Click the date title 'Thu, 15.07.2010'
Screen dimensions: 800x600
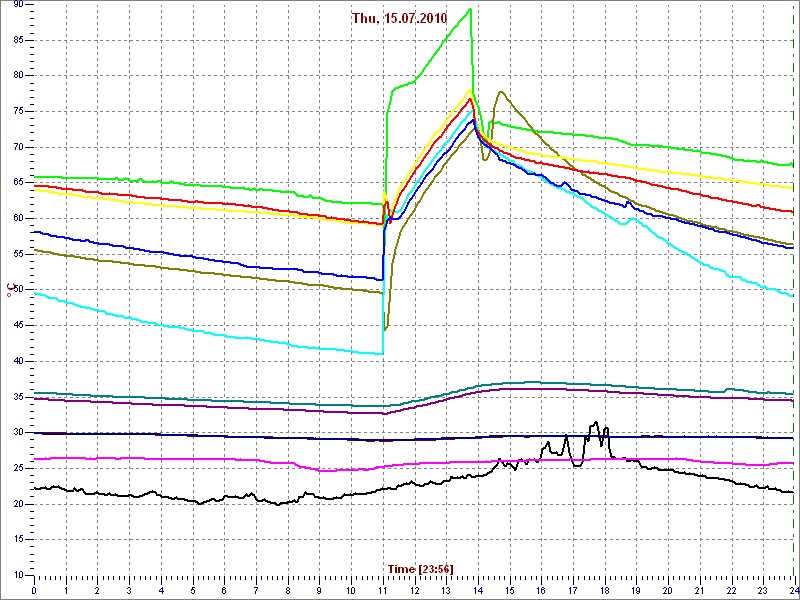pyautogui.click(x=399, y=19)
